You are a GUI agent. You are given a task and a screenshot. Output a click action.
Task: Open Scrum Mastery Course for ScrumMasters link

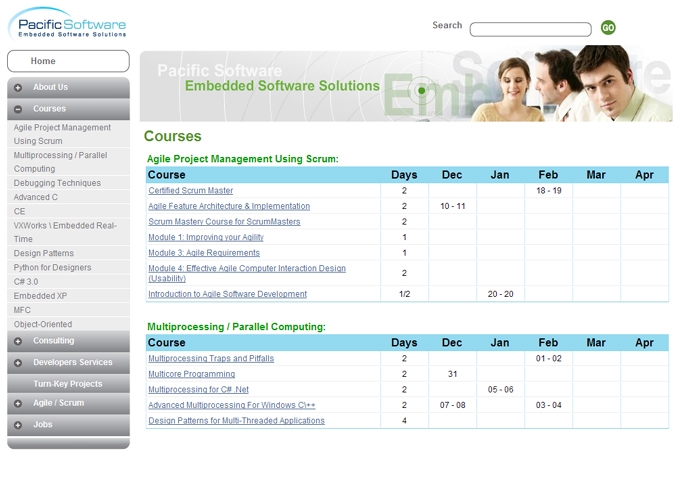(x=224, y=222)
